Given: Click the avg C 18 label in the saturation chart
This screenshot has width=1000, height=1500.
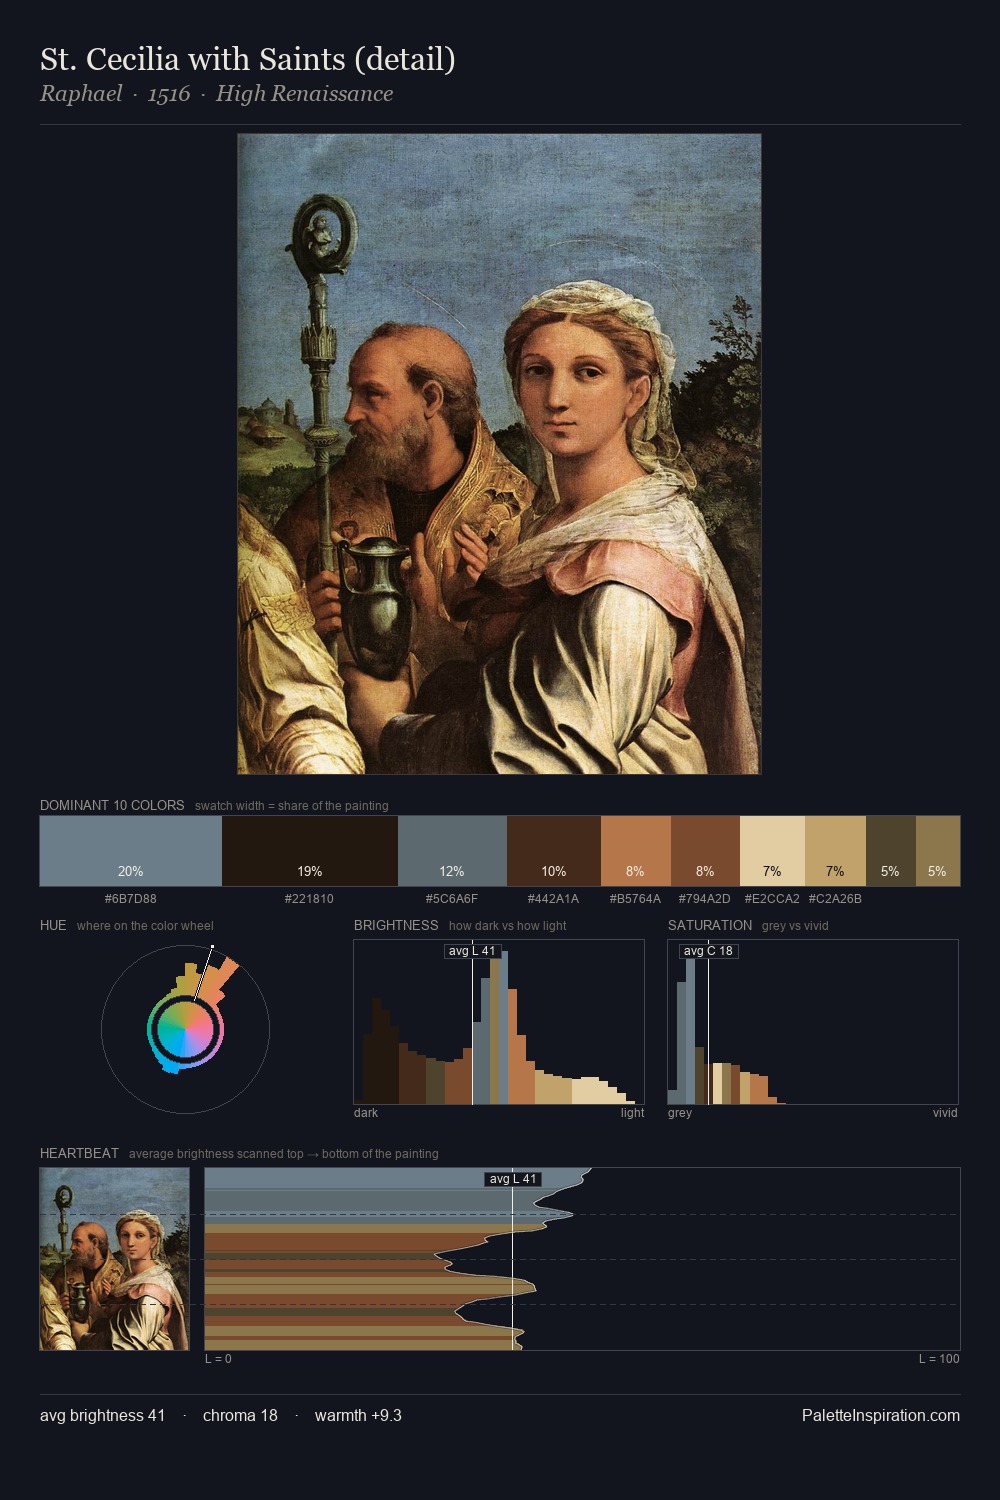Looking at the screenshot, I should pos(709,951).
